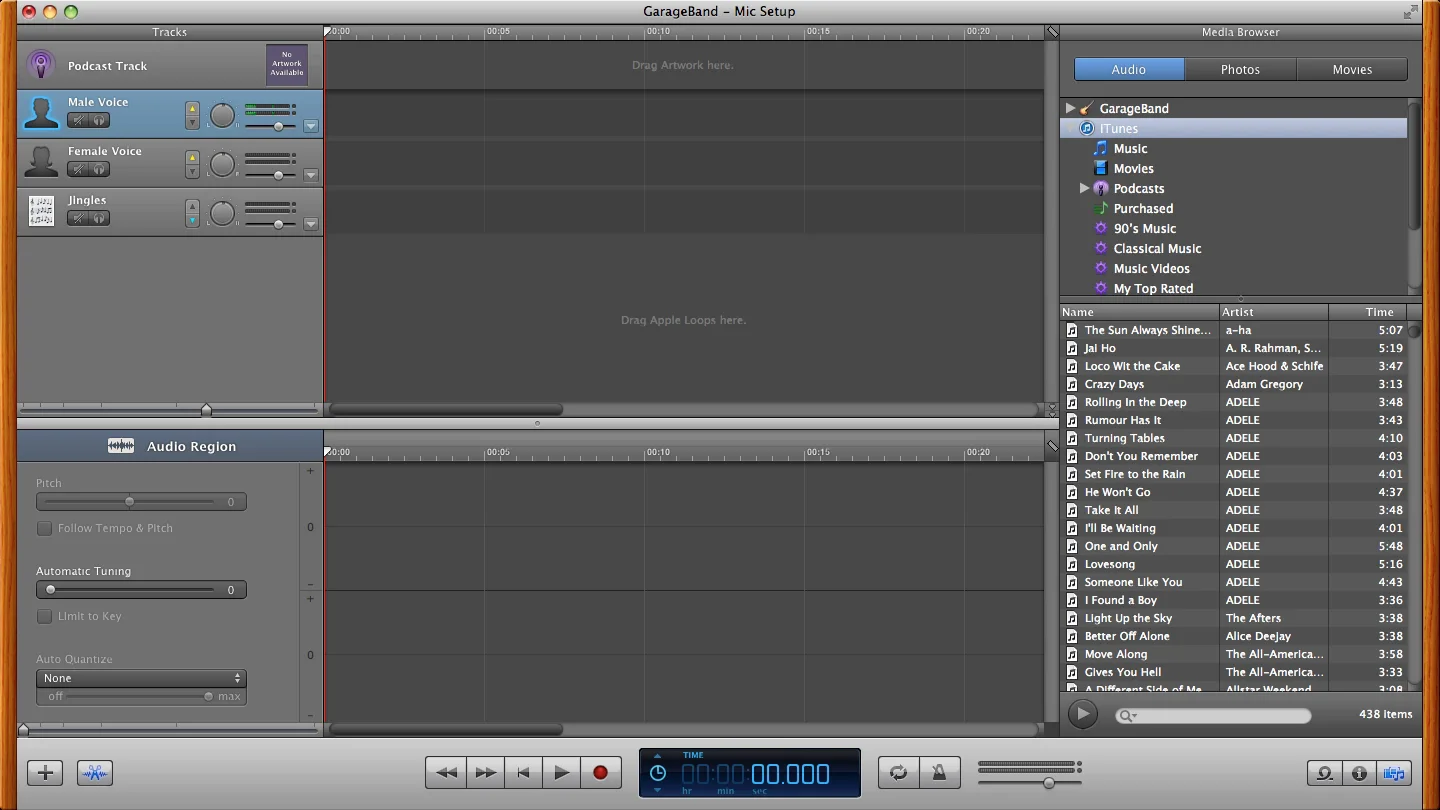This screenshot has width=1440, height=810.
Task: Solo the Jingles track with headphones
Action: click(x=99, y=219)
